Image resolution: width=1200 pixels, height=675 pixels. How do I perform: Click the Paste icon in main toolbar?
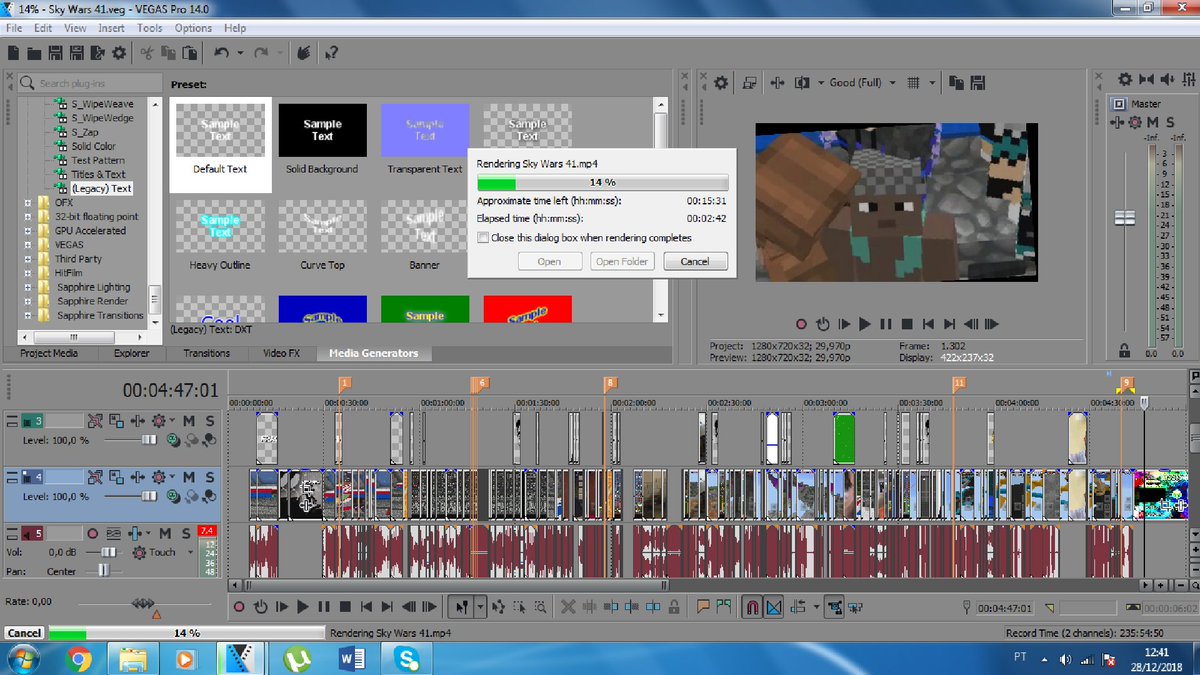point(190,53)
